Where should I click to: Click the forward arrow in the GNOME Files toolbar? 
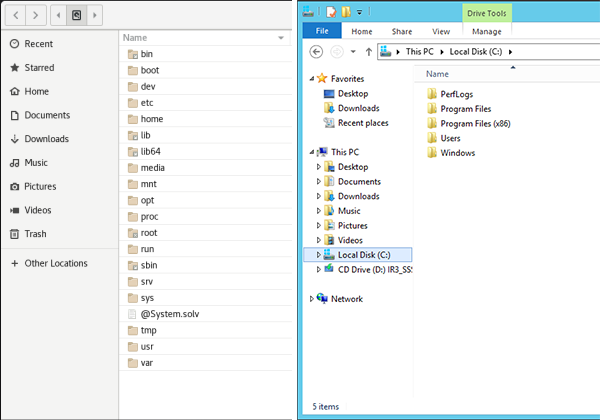click(36, 16)
